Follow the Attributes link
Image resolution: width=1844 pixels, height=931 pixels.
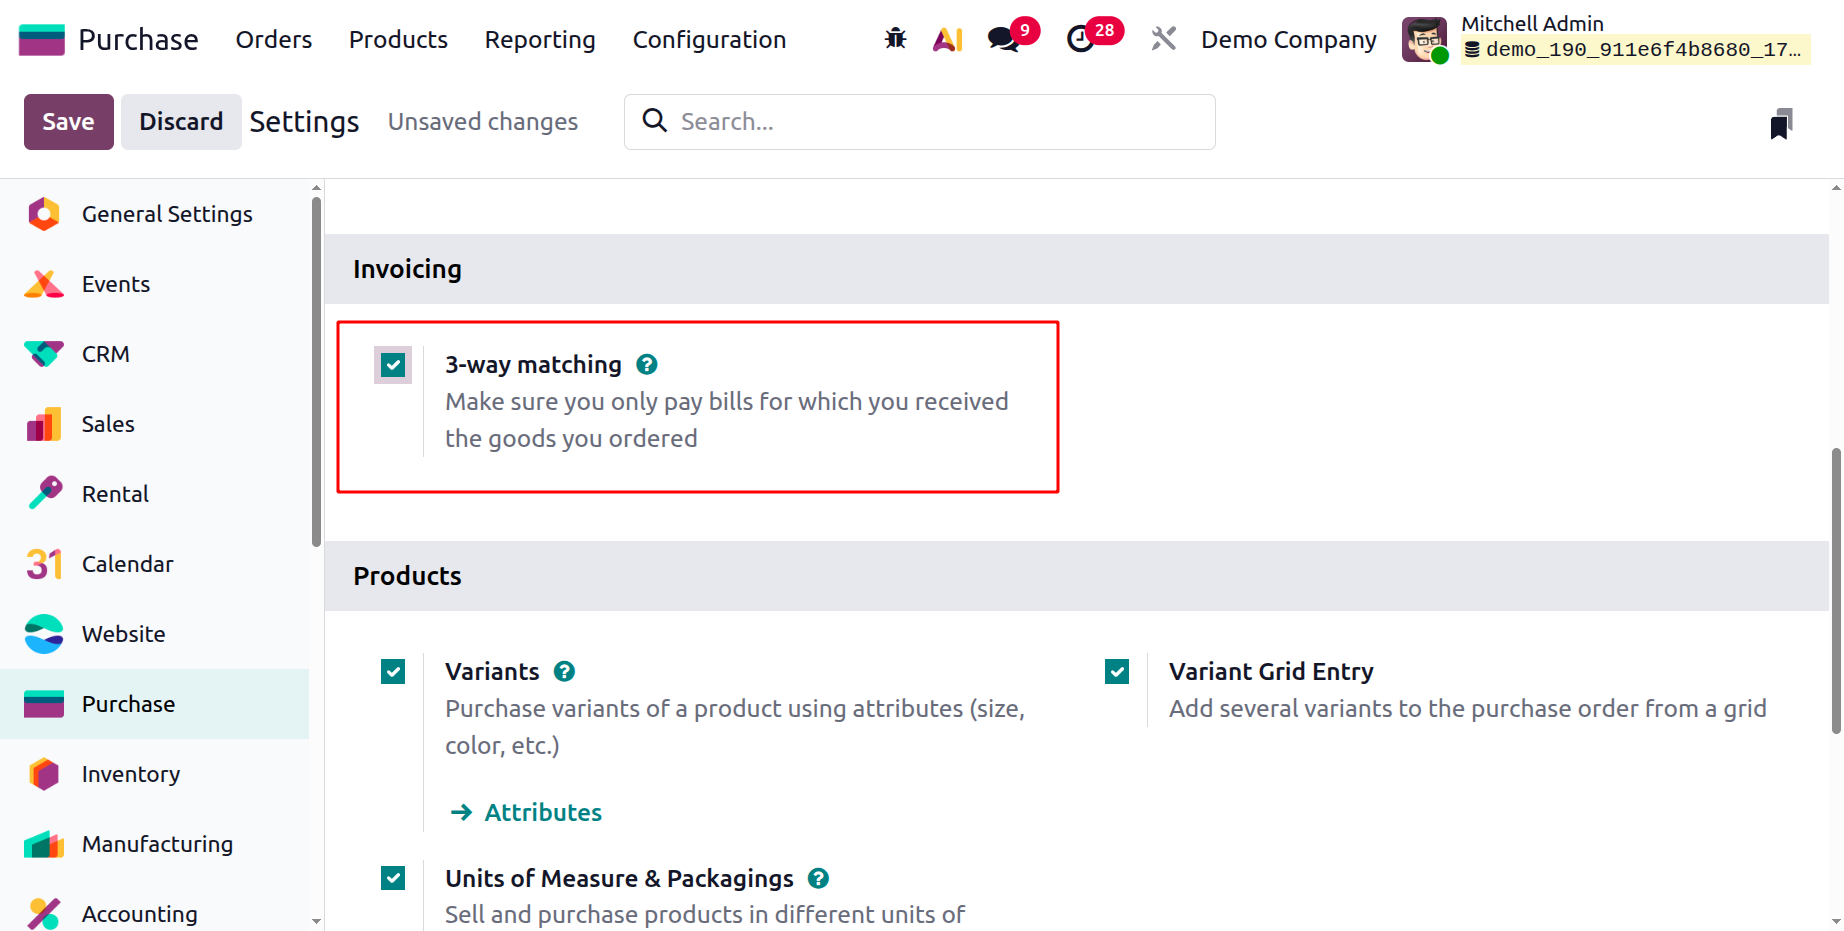pyautogui.click(x=543, y=812)
